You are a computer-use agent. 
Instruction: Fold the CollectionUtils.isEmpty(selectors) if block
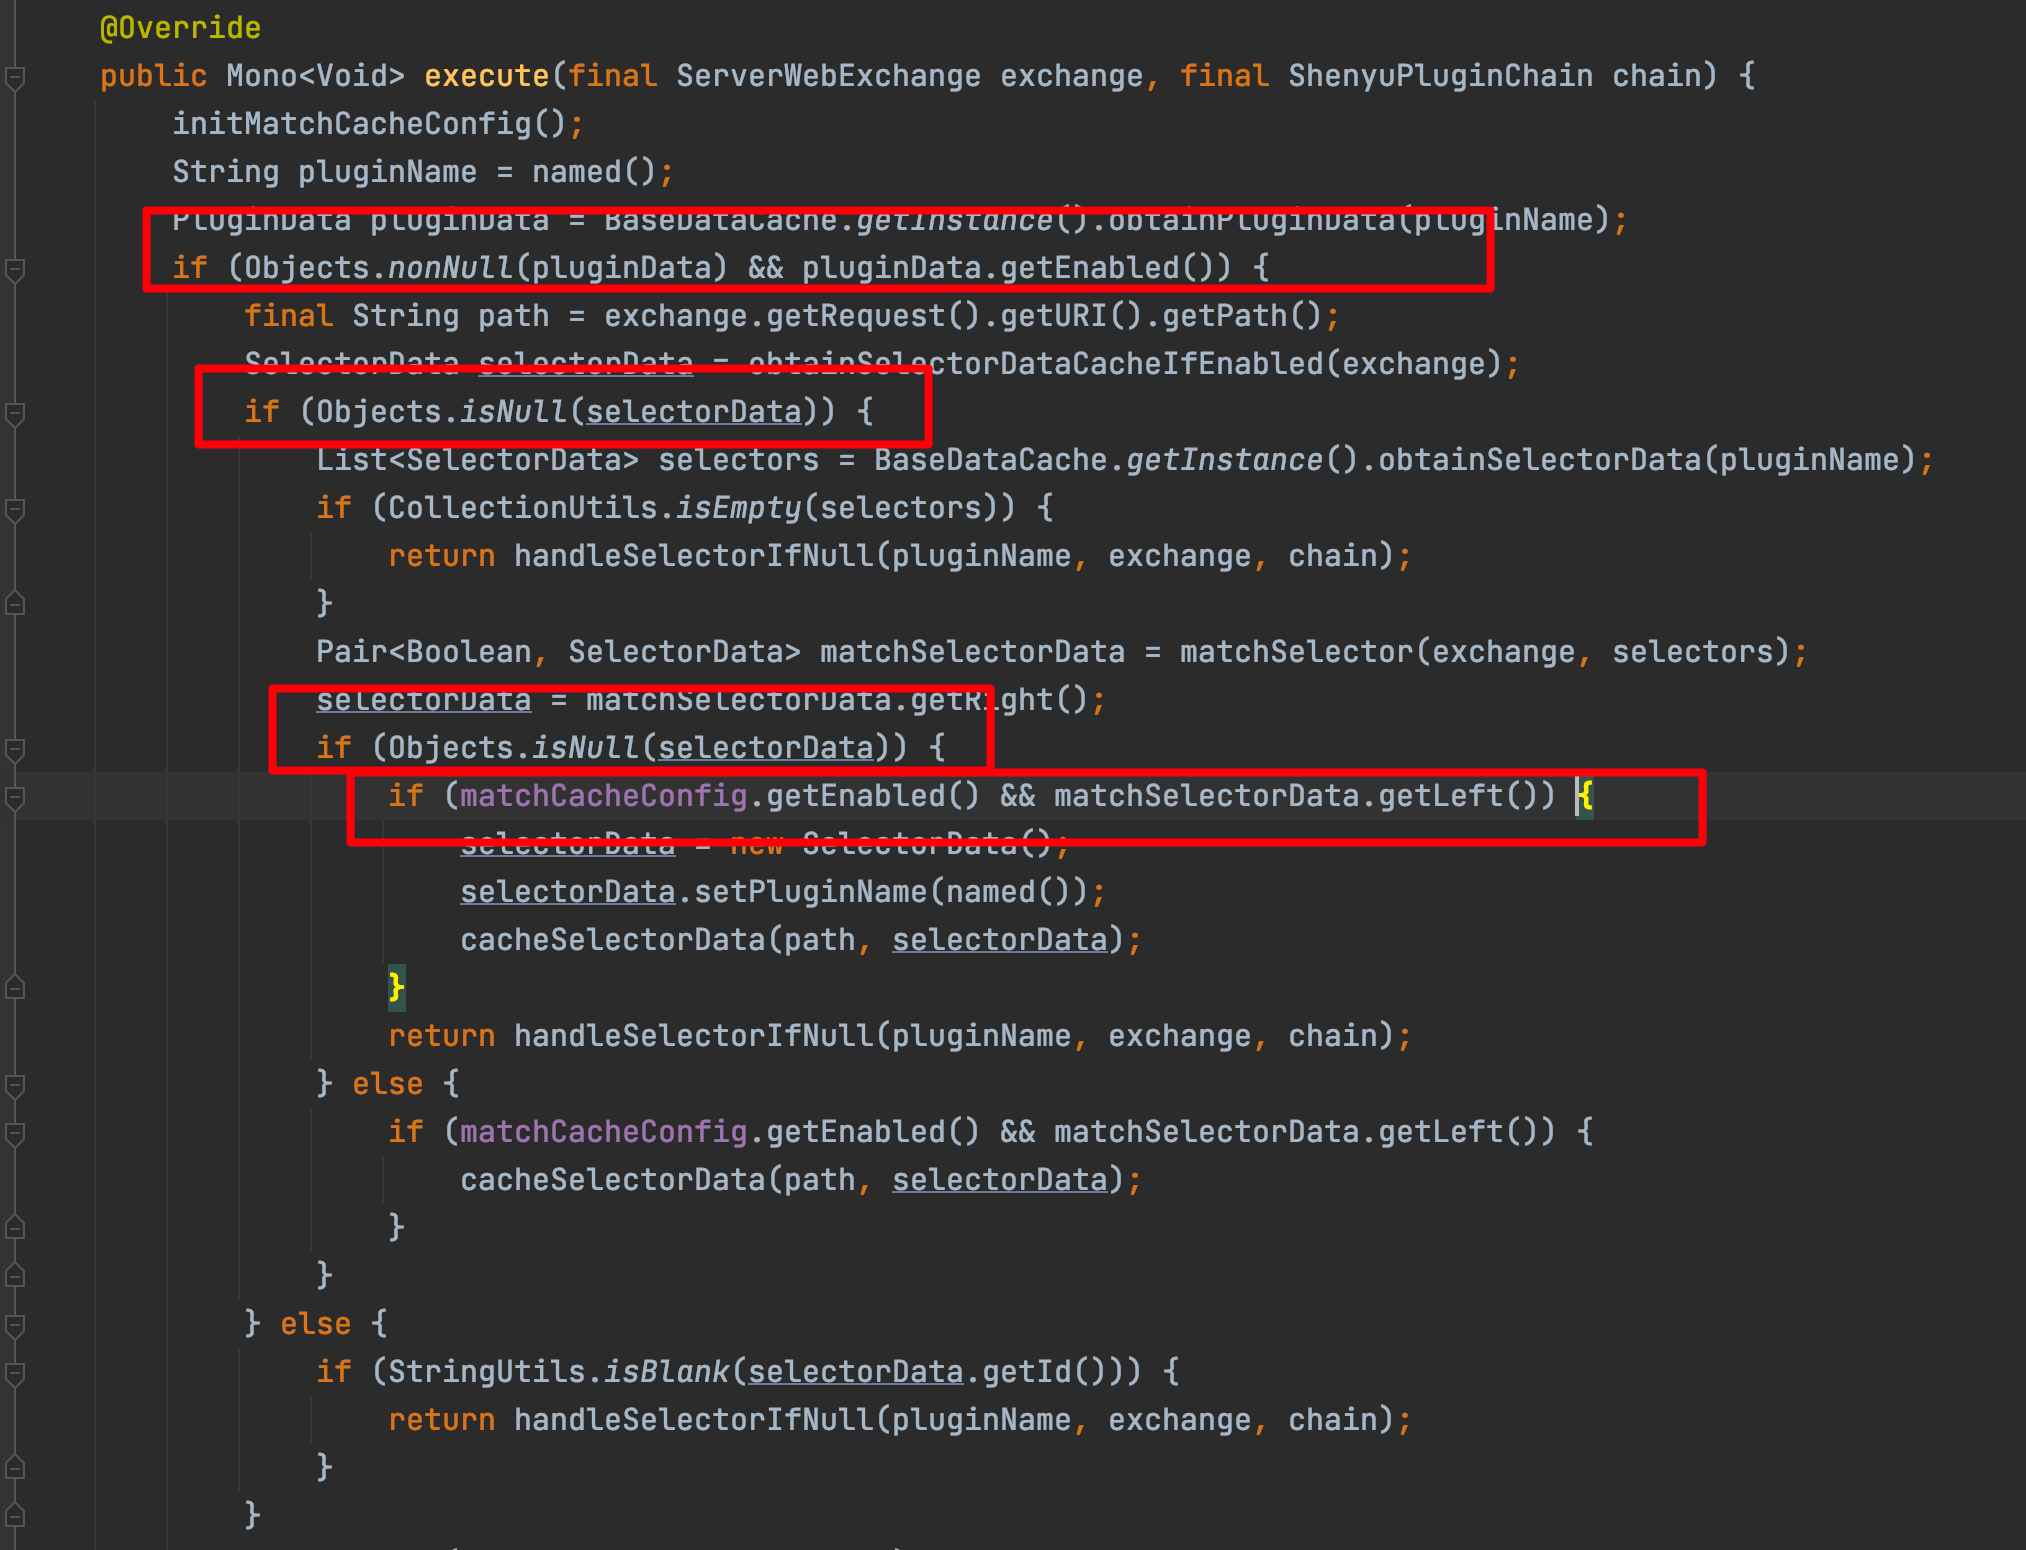pyautogui.click(x=15, y=509)
